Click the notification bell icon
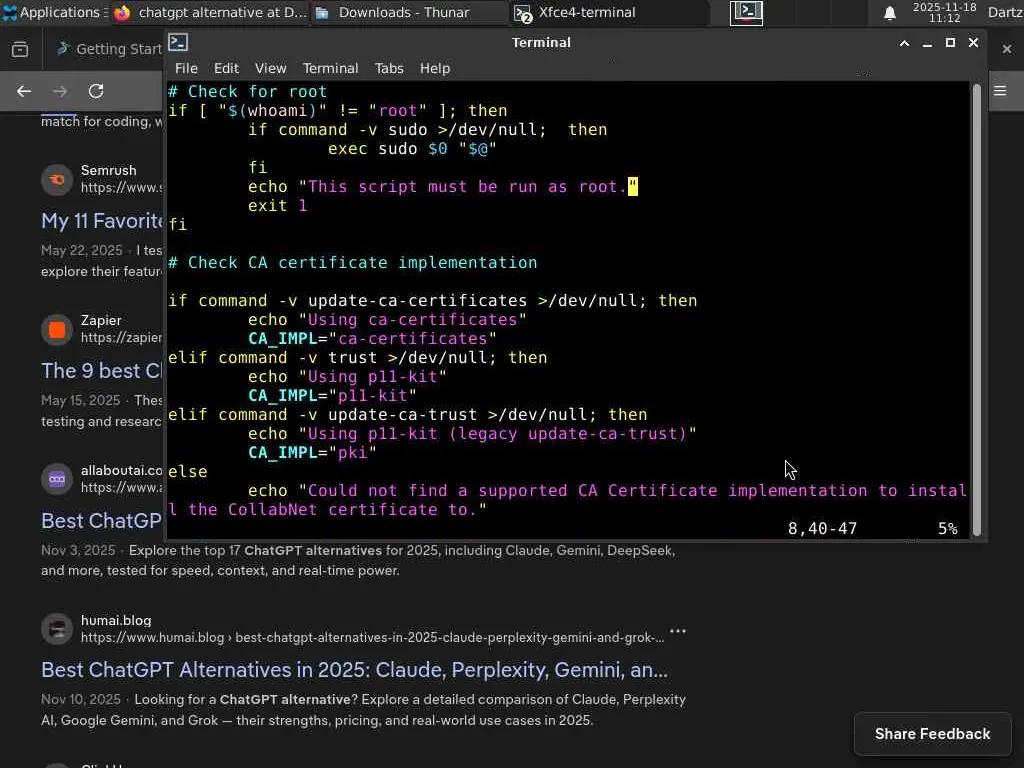 [889, 13]
